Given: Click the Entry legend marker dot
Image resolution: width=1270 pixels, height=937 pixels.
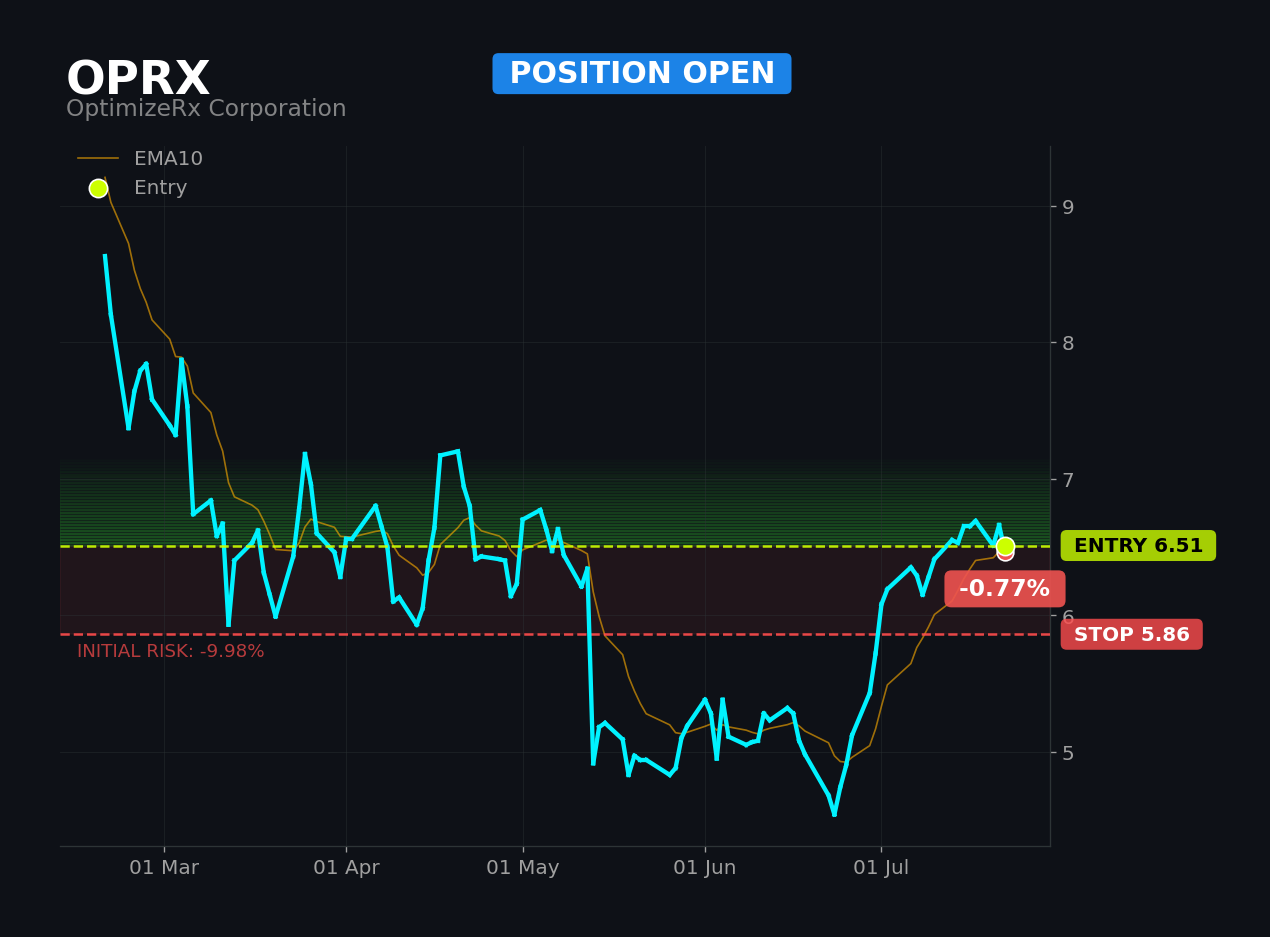Looking at the screenshot, I should click(98, 188).
